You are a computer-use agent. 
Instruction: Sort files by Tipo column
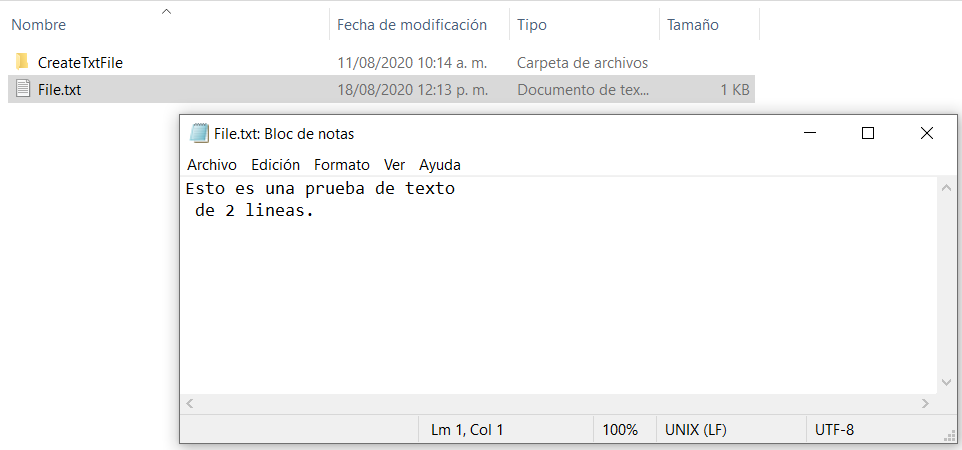532,25
